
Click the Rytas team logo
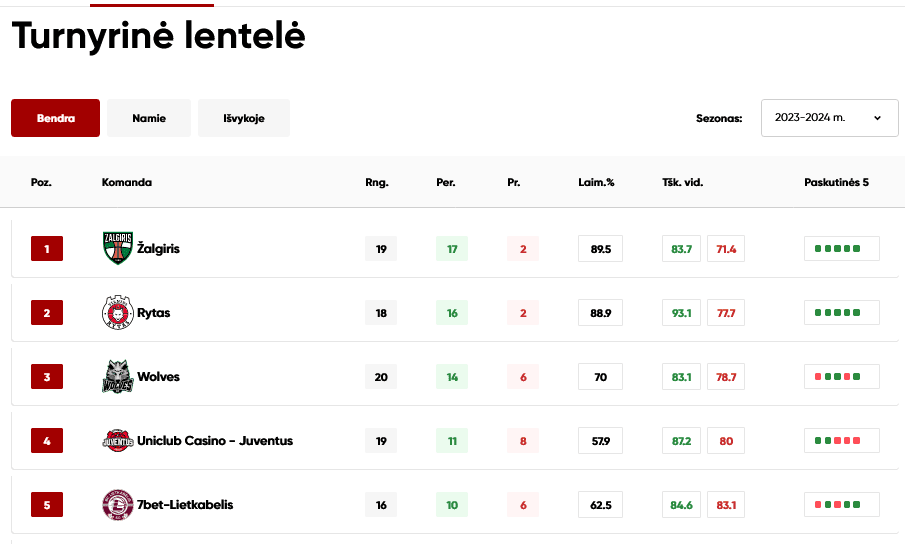pos(117,313)
